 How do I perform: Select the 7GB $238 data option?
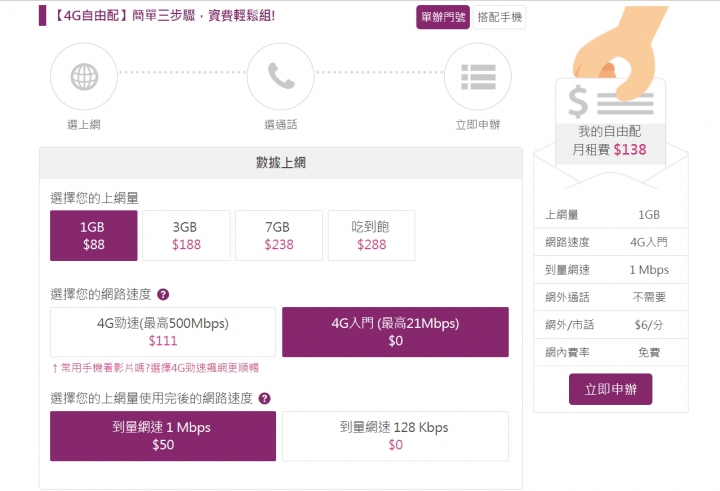click(x=278, y=235)
